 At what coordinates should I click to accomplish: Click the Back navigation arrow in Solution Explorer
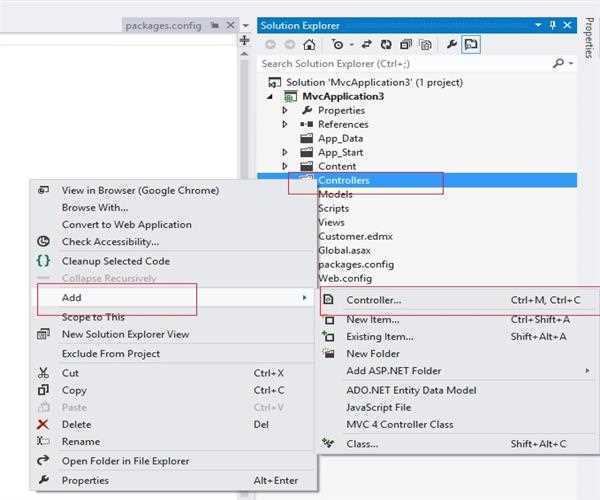[271, 44]
